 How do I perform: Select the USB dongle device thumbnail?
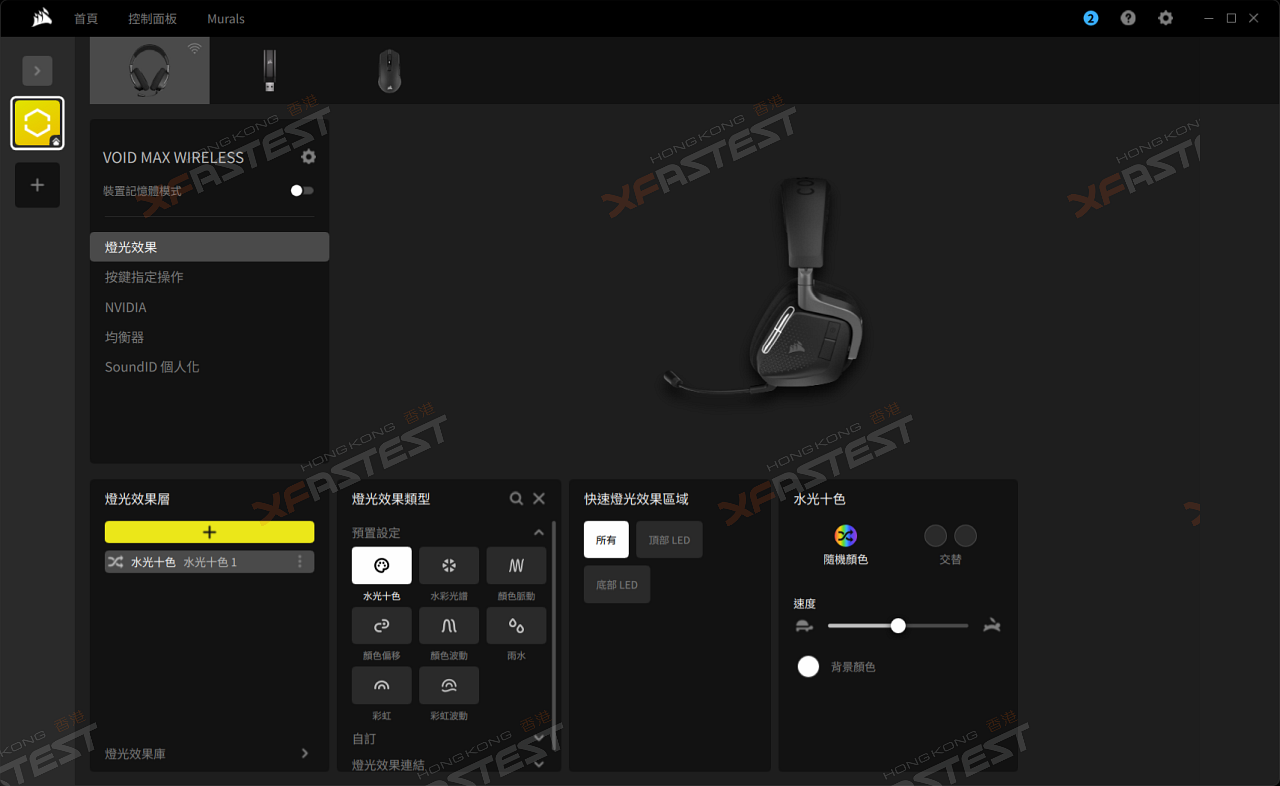[269, 71]
